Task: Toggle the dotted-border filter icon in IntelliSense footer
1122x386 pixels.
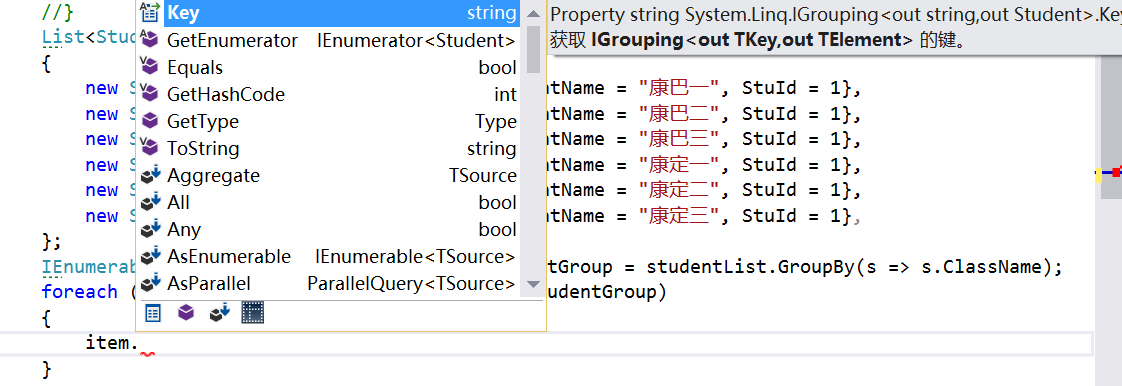Action: click(253, 312)
